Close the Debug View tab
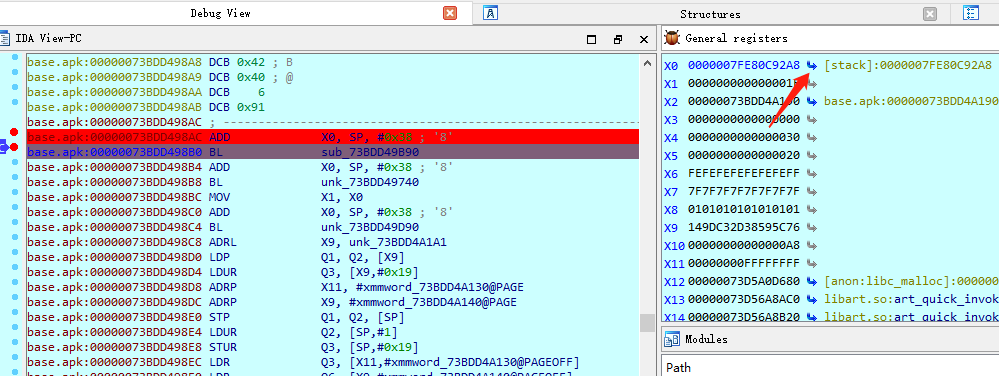999x376 pixels. click(x=450, y=13)
